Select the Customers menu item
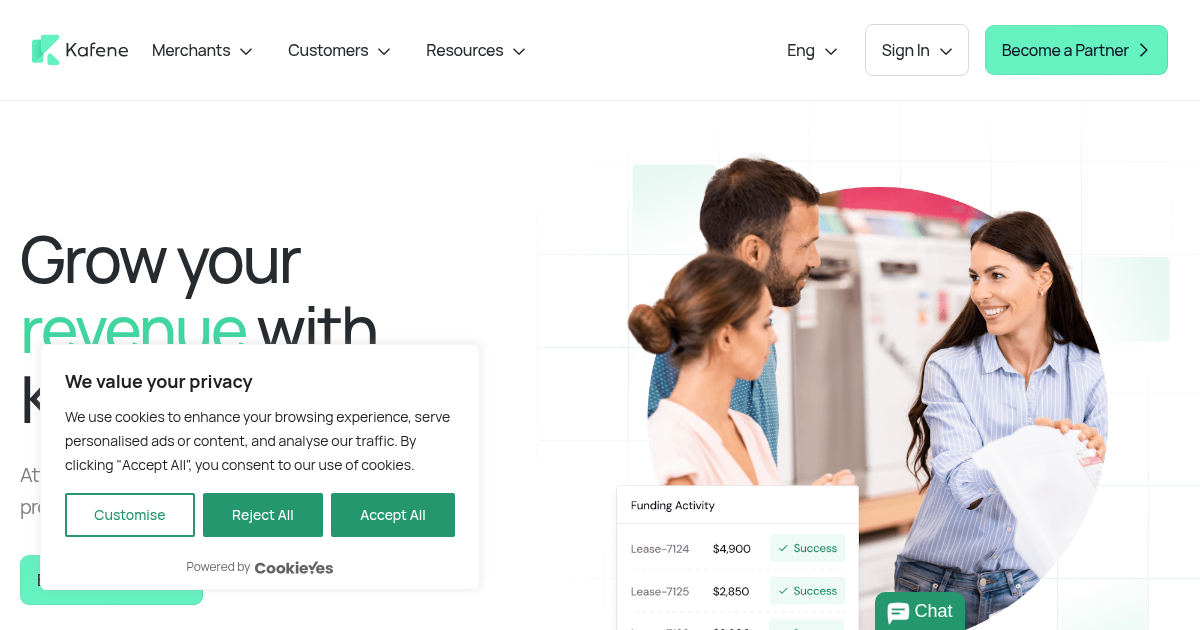 click(339, 50)
